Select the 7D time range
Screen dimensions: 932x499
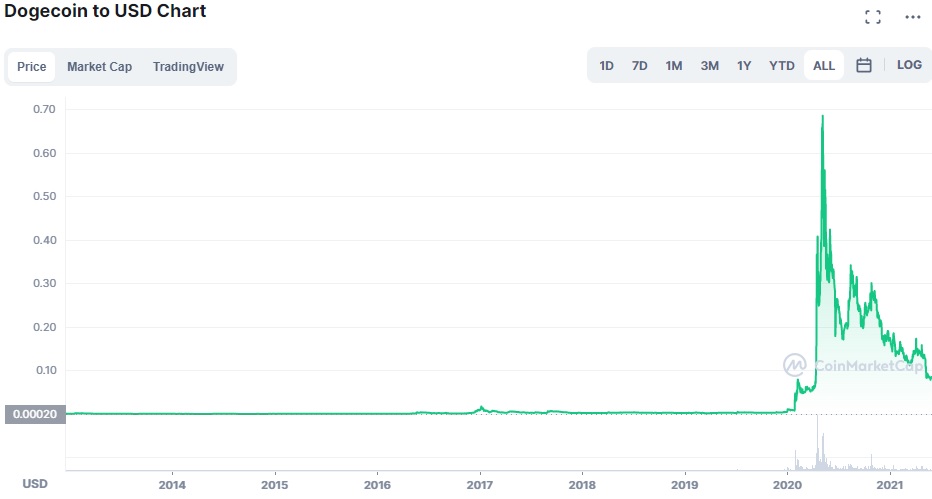coord(640,66)
